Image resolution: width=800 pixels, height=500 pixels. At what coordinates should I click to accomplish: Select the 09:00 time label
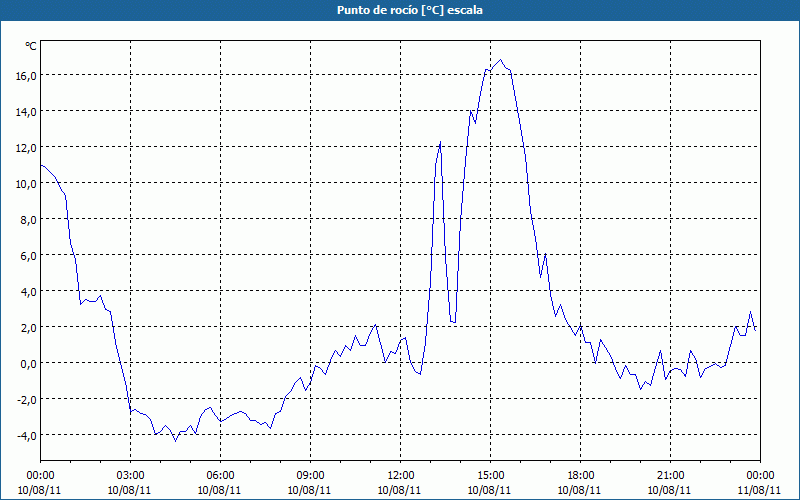tap(310, 475)
